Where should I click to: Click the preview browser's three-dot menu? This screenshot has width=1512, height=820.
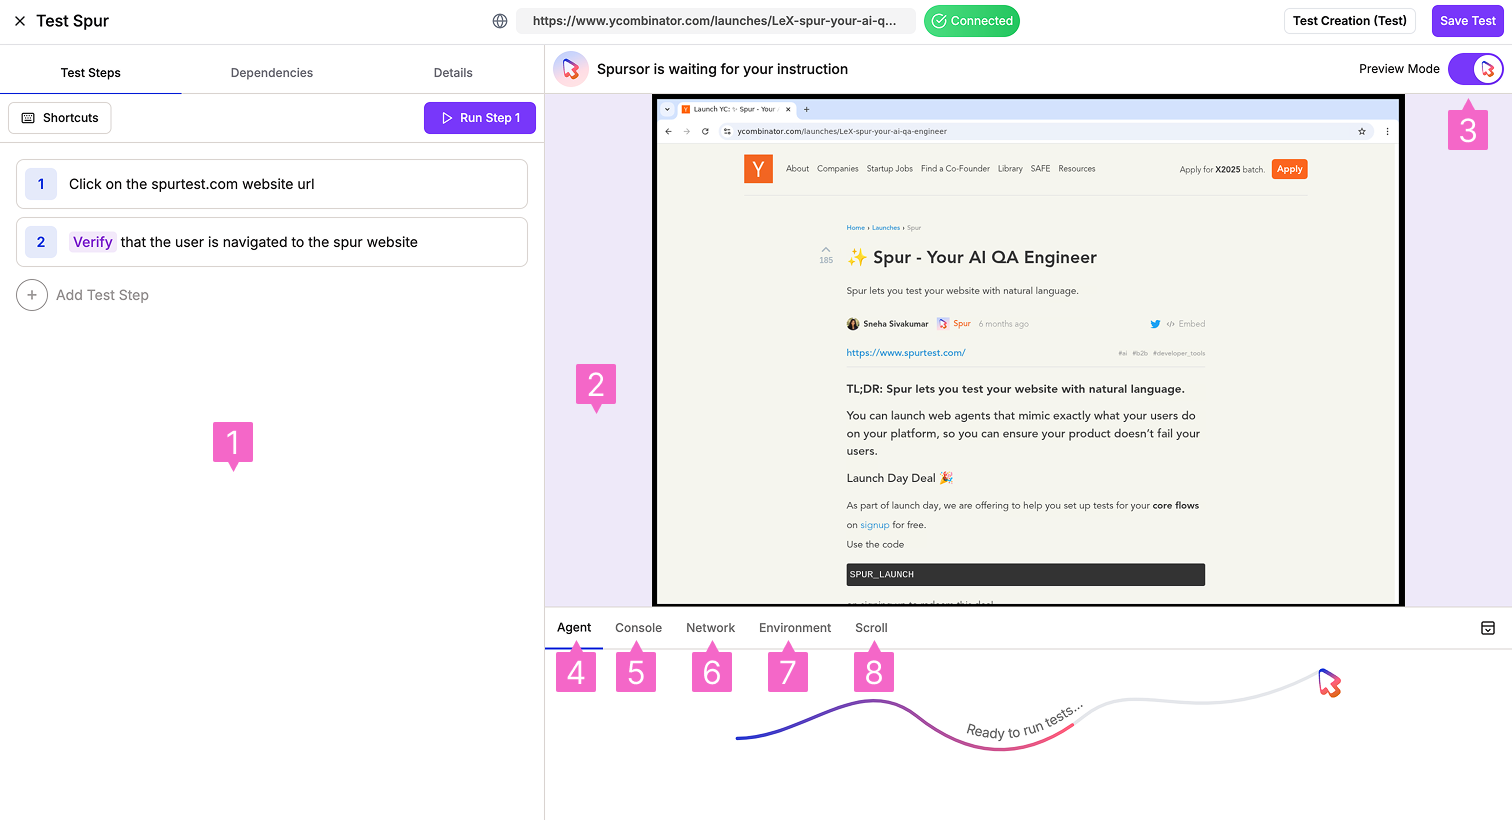[x=1387, y=131]
